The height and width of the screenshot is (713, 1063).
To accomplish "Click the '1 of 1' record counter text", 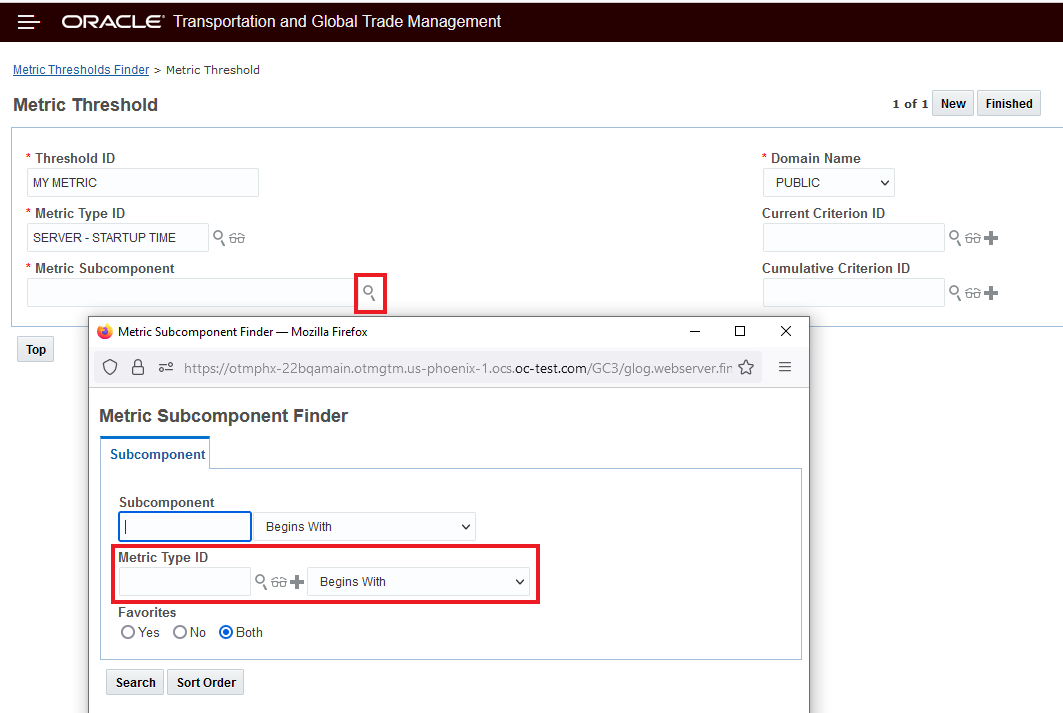I will coord(910,104).
